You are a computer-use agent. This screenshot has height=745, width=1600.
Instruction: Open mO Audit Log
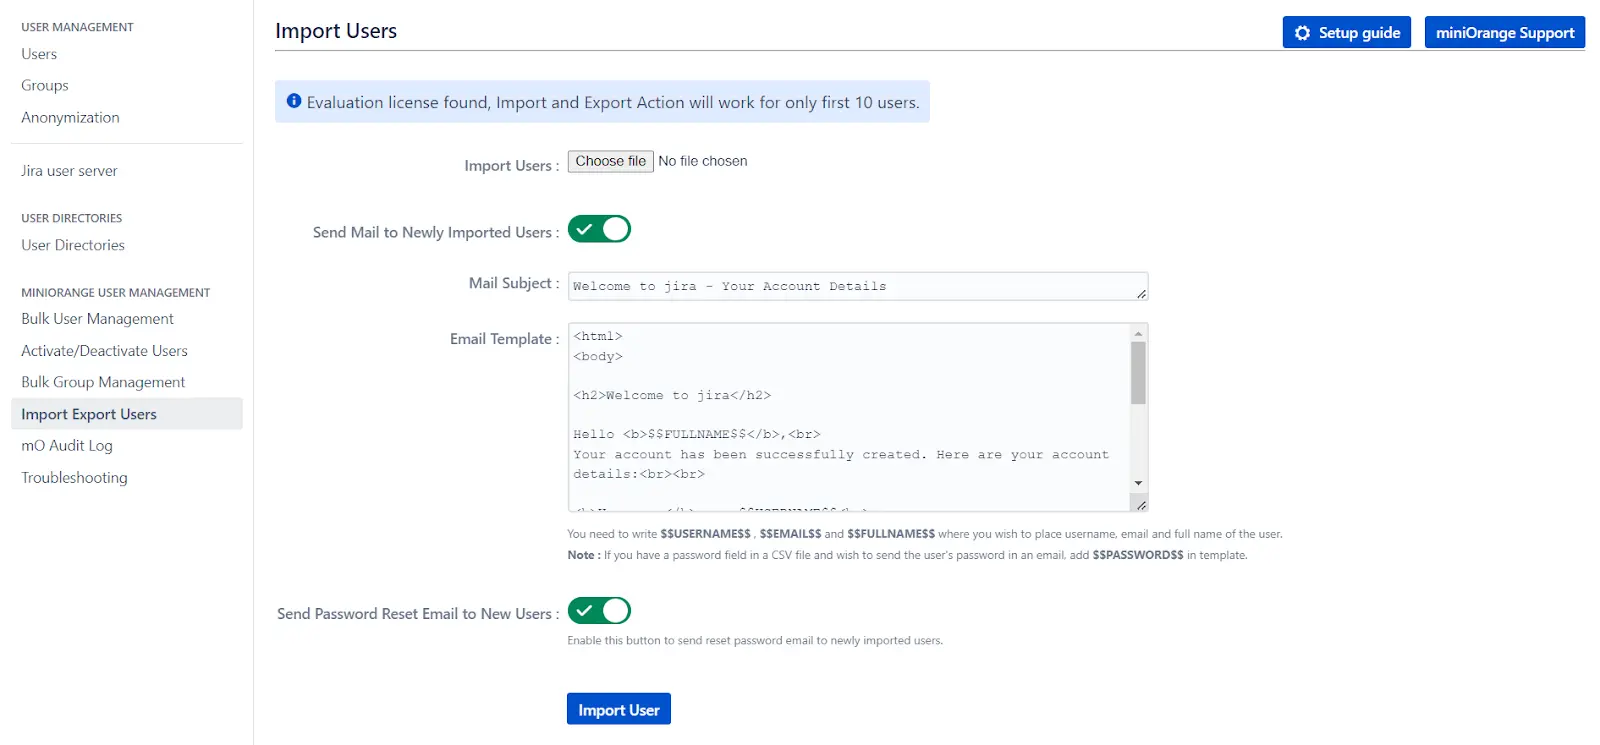coord(67,446)
